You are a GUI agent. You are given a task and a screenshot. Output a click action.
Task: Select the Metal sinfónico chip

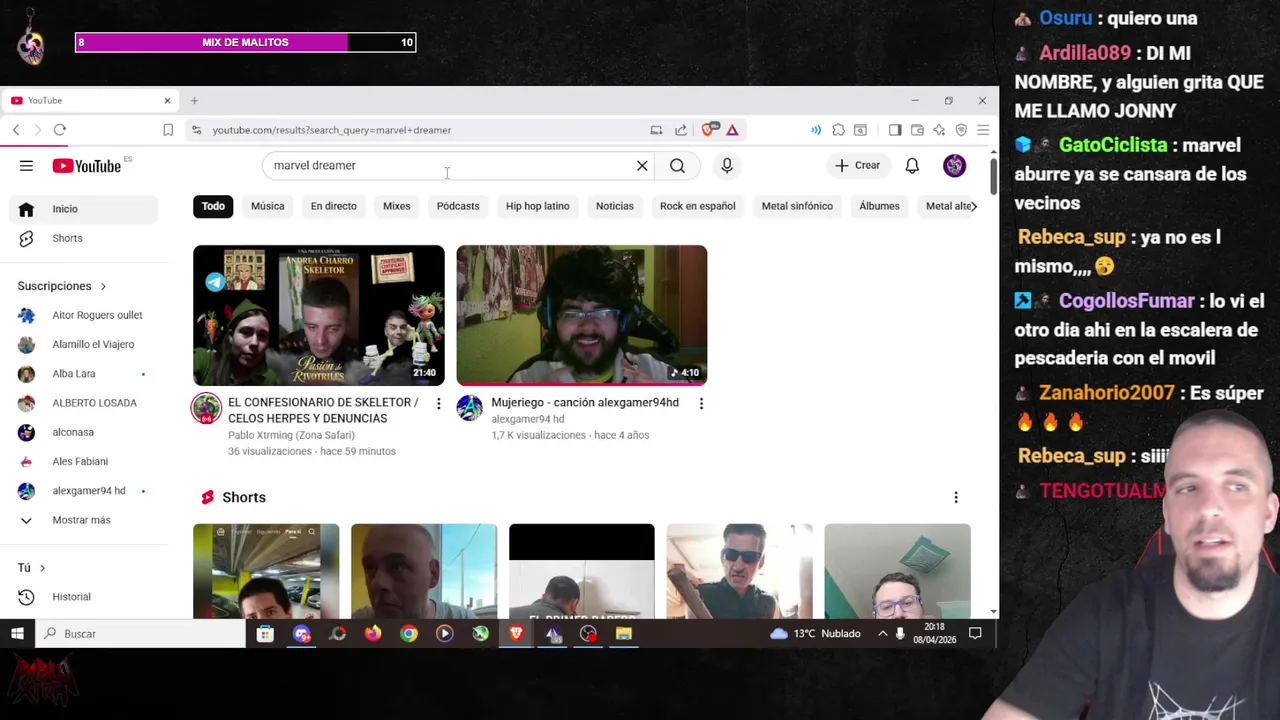pyautogui.click(x=797, y=206)
